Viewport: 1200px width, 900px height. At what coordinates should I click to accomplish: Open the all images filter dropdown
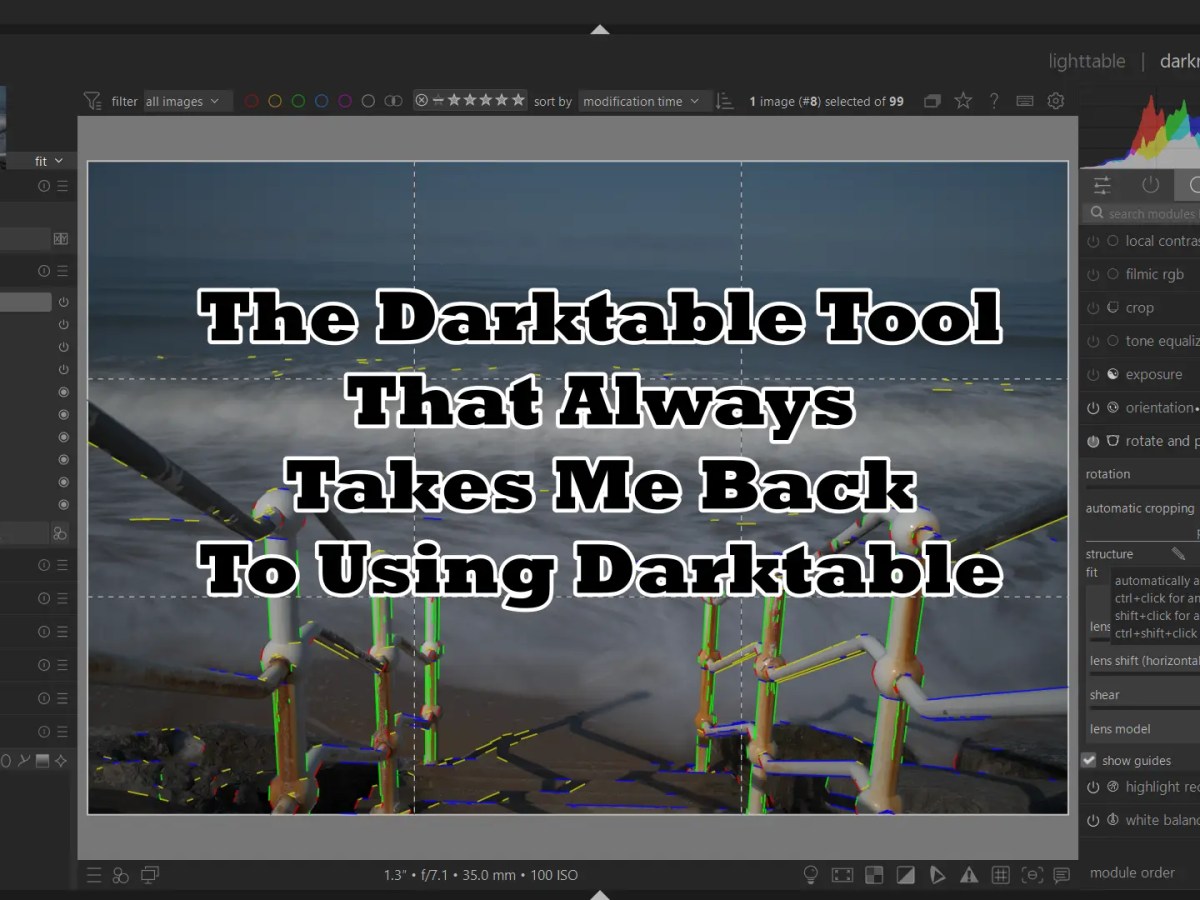(x=188, y=101)
